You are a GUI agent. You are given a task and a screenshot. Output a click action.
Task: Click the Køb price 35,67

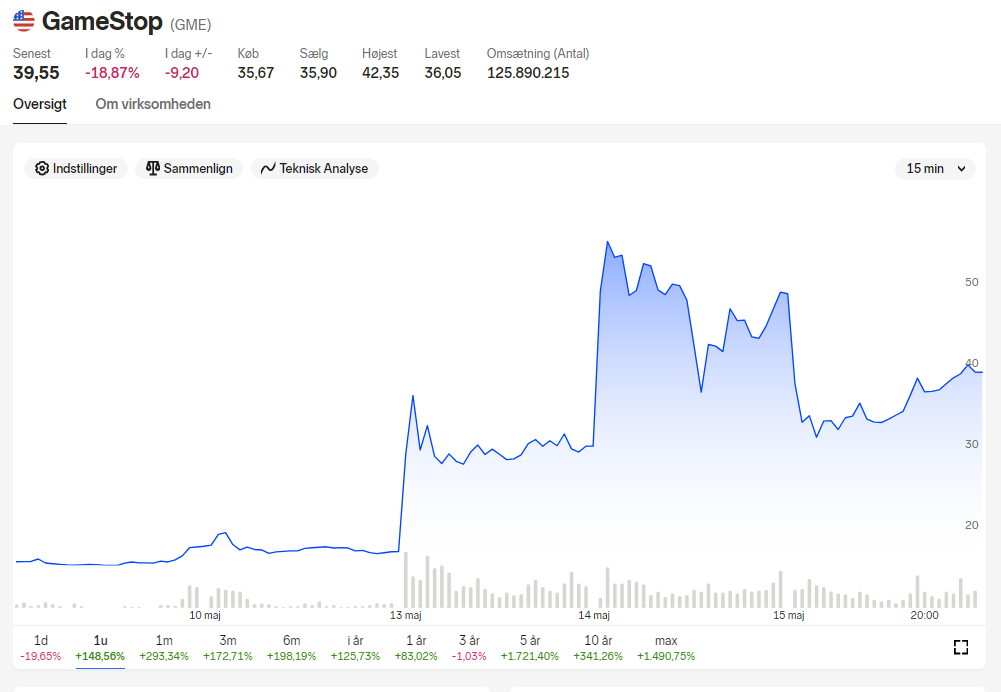[x=255, y=73]
